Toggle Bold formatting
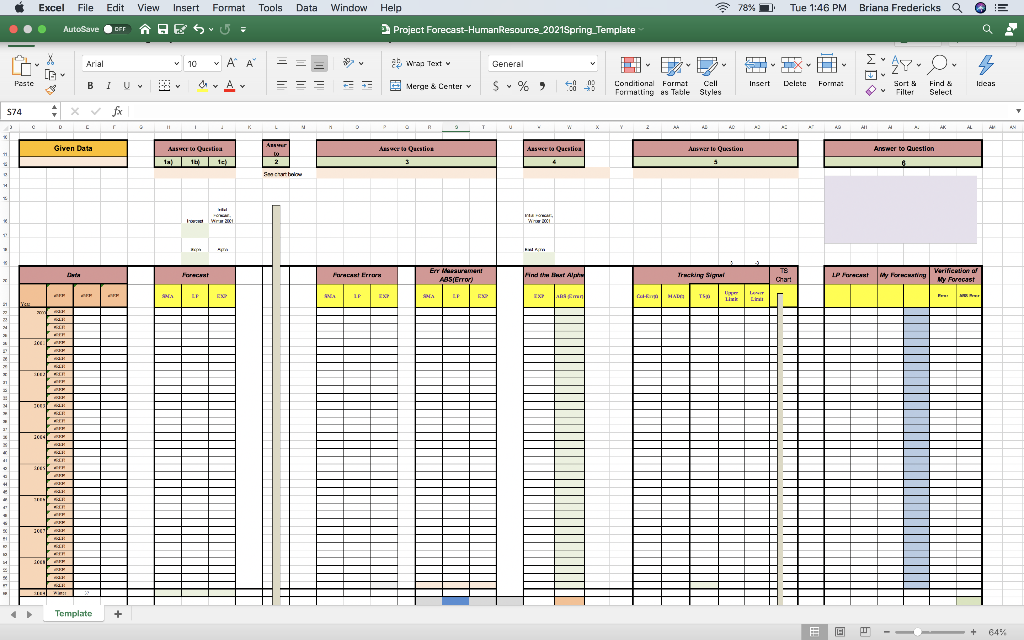Screen dimensions: 1024x640 (90, 86)
